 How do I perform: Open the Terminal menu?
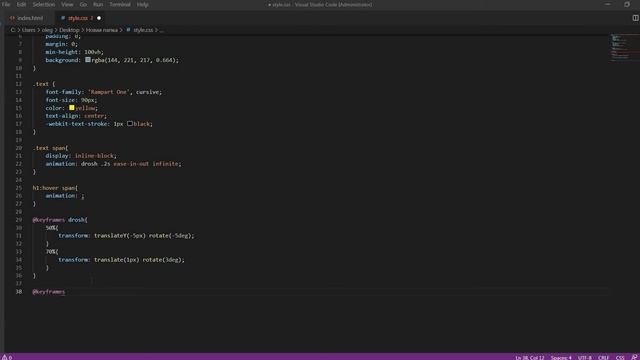[120, 4]
